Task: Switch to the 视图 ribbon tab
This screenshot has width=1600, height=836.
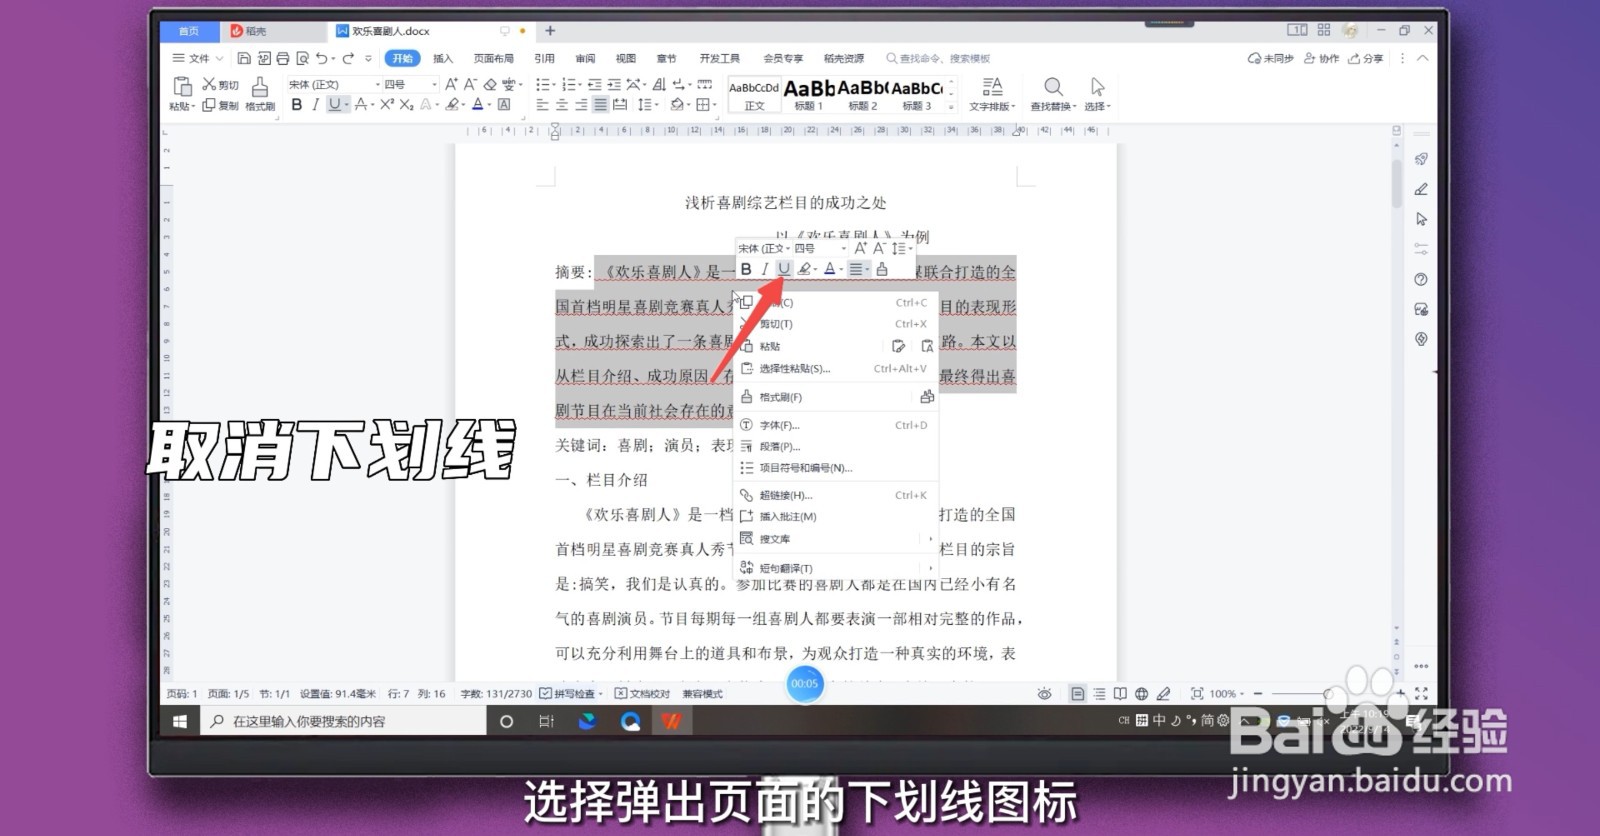Action: coord(625,58)
